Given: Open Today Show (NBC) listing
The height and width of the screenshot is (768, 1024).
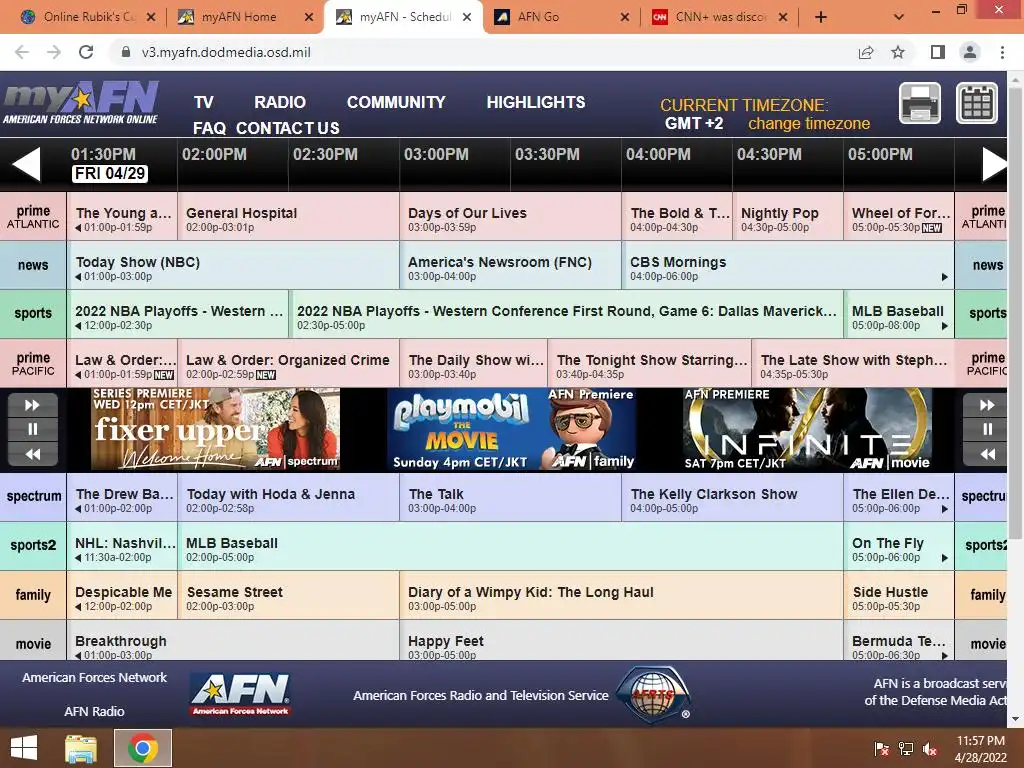Looking at the screenshot, I should [x=232, y=267].
